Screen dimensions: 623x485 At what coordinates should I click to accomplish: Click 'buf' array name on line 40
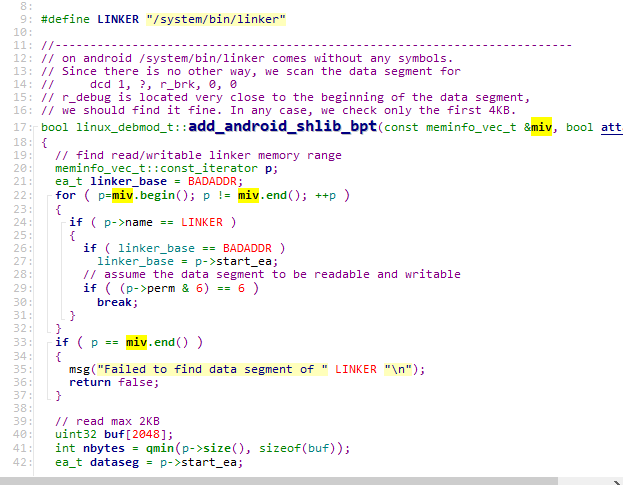click(x=114, y=435)
